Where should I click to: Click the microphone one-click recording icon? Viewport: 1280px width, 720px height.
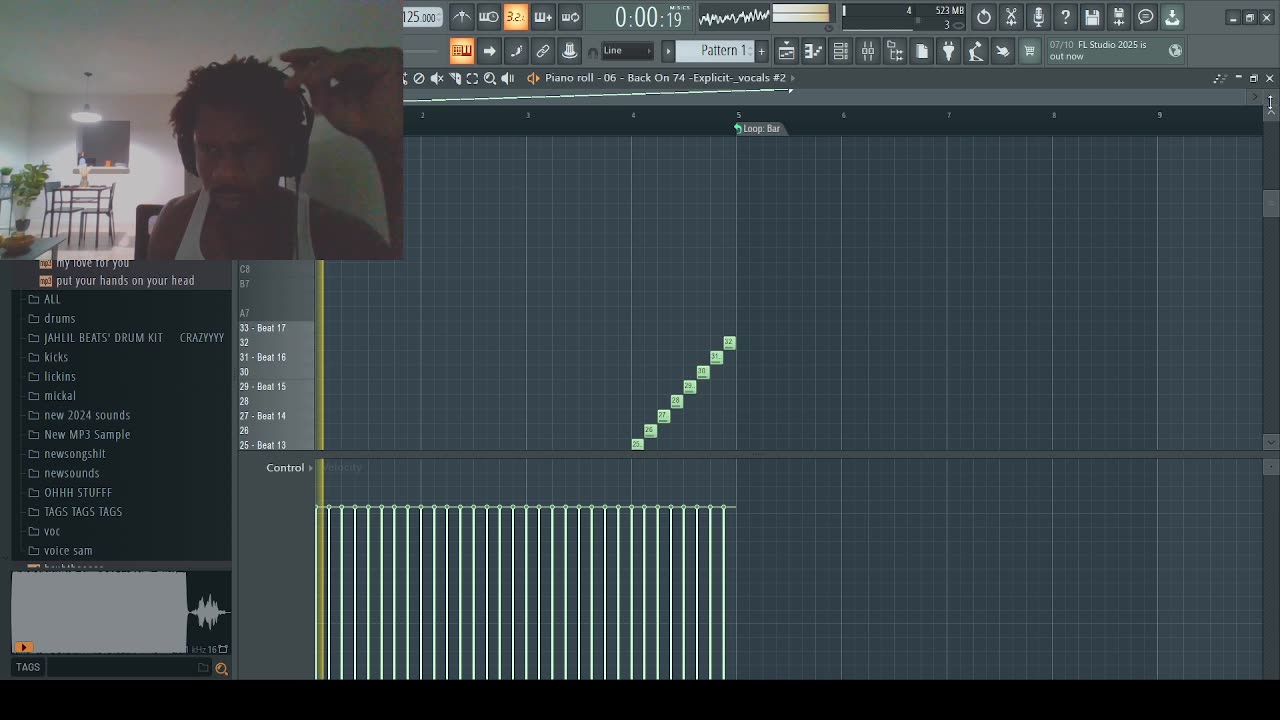(1038, 17)
